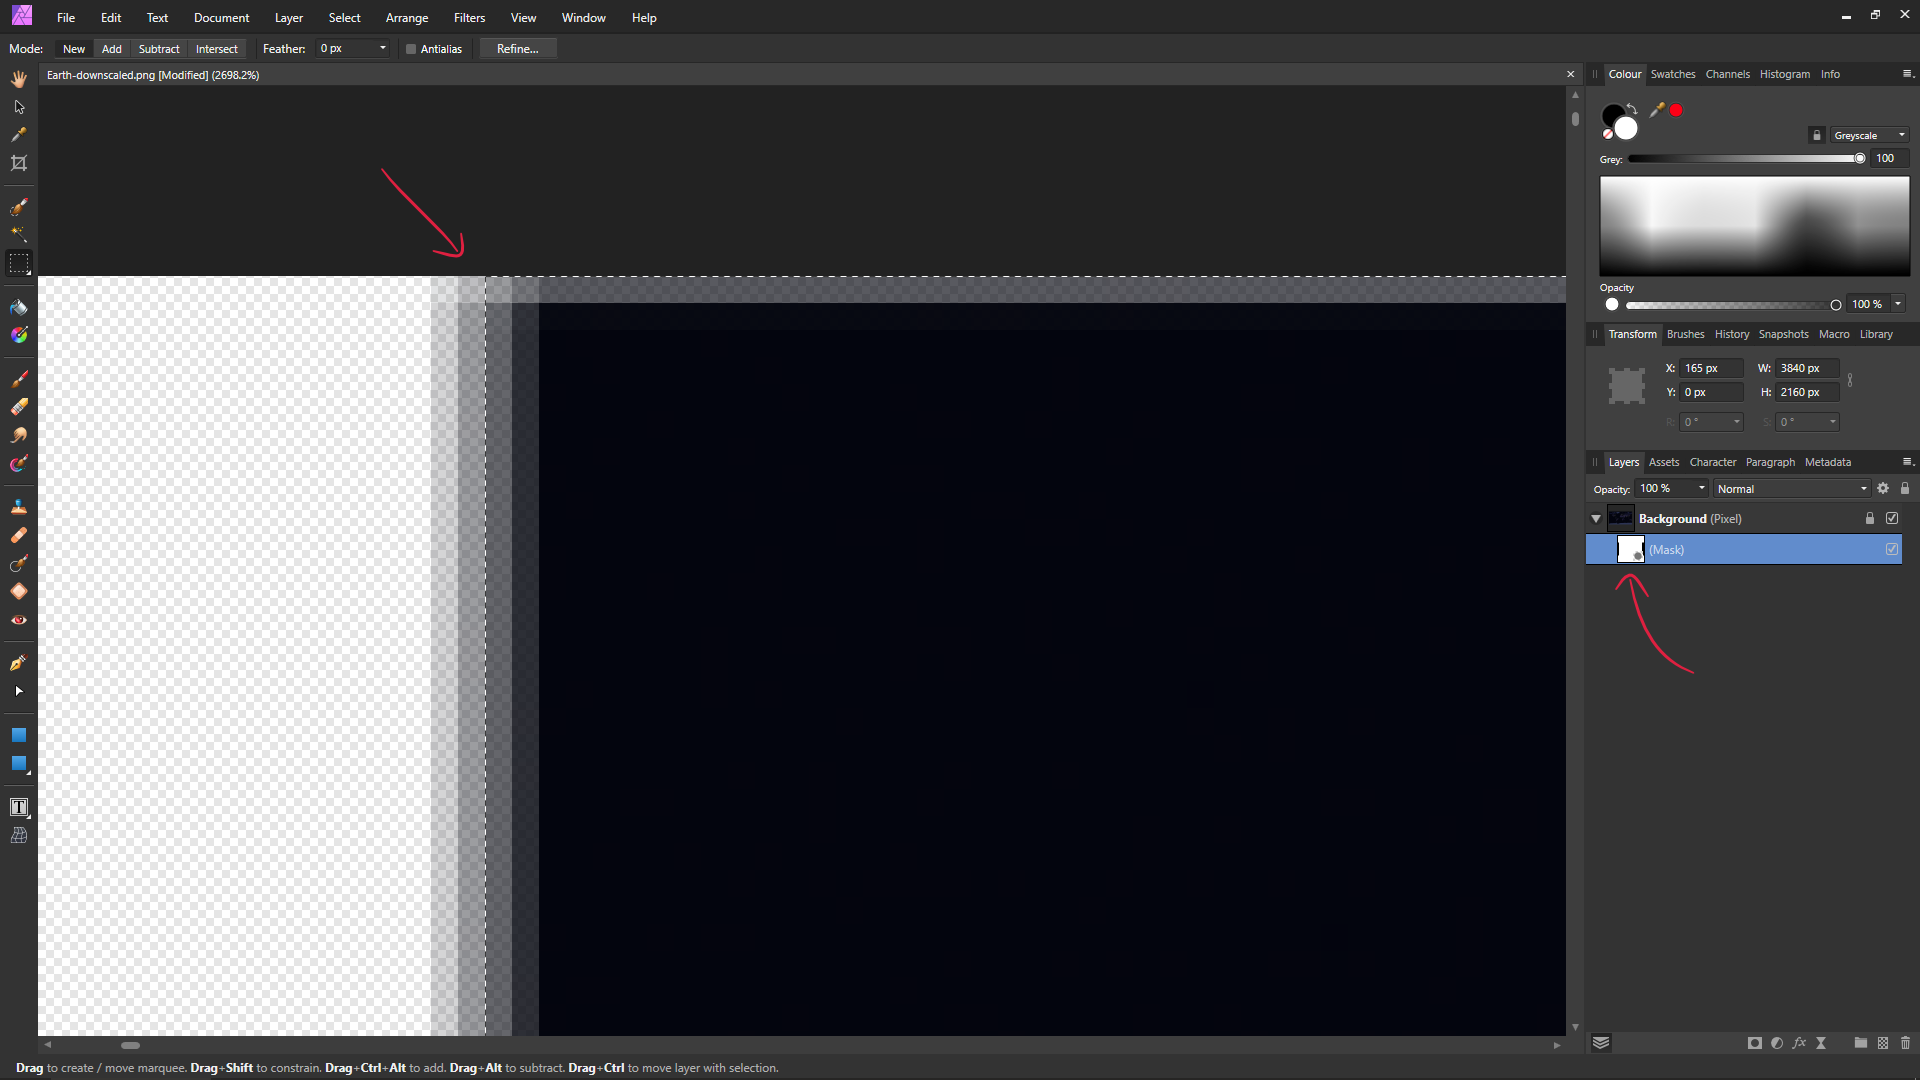This screenshot has width=1920, height=1080.
Task: Select the Node tool
Action: [x=19, y=691]
